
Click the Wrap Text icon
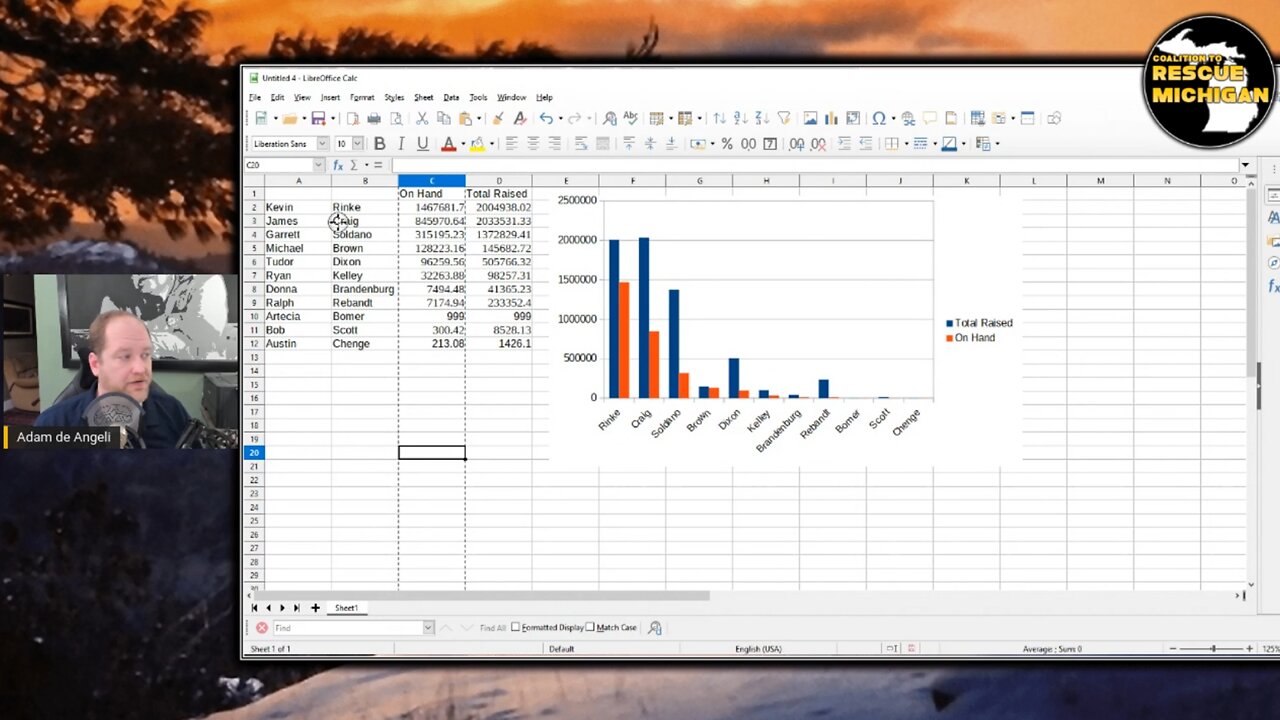click(581, 144)
